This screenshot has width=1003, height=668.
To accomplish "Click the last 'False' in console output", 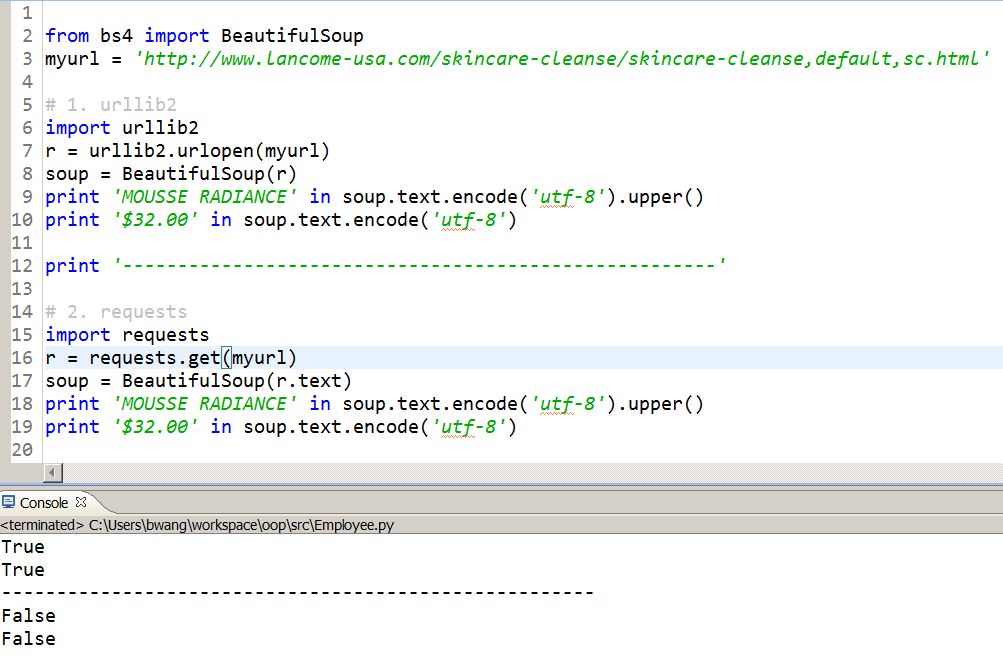I will tap(28, 639).
